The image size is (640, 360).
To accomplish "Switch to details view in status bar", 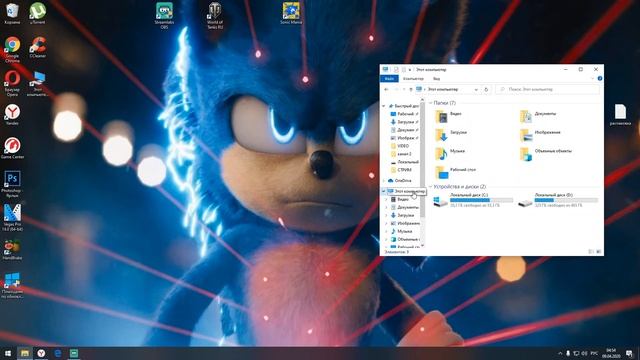I will point(591,252).
